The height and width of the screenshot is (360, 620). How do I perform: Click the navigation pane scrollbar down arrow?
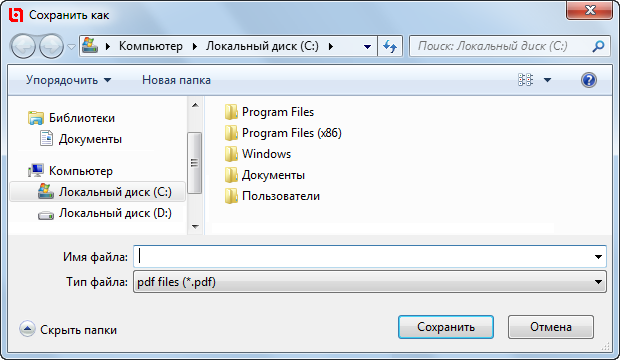click(195, 227)
